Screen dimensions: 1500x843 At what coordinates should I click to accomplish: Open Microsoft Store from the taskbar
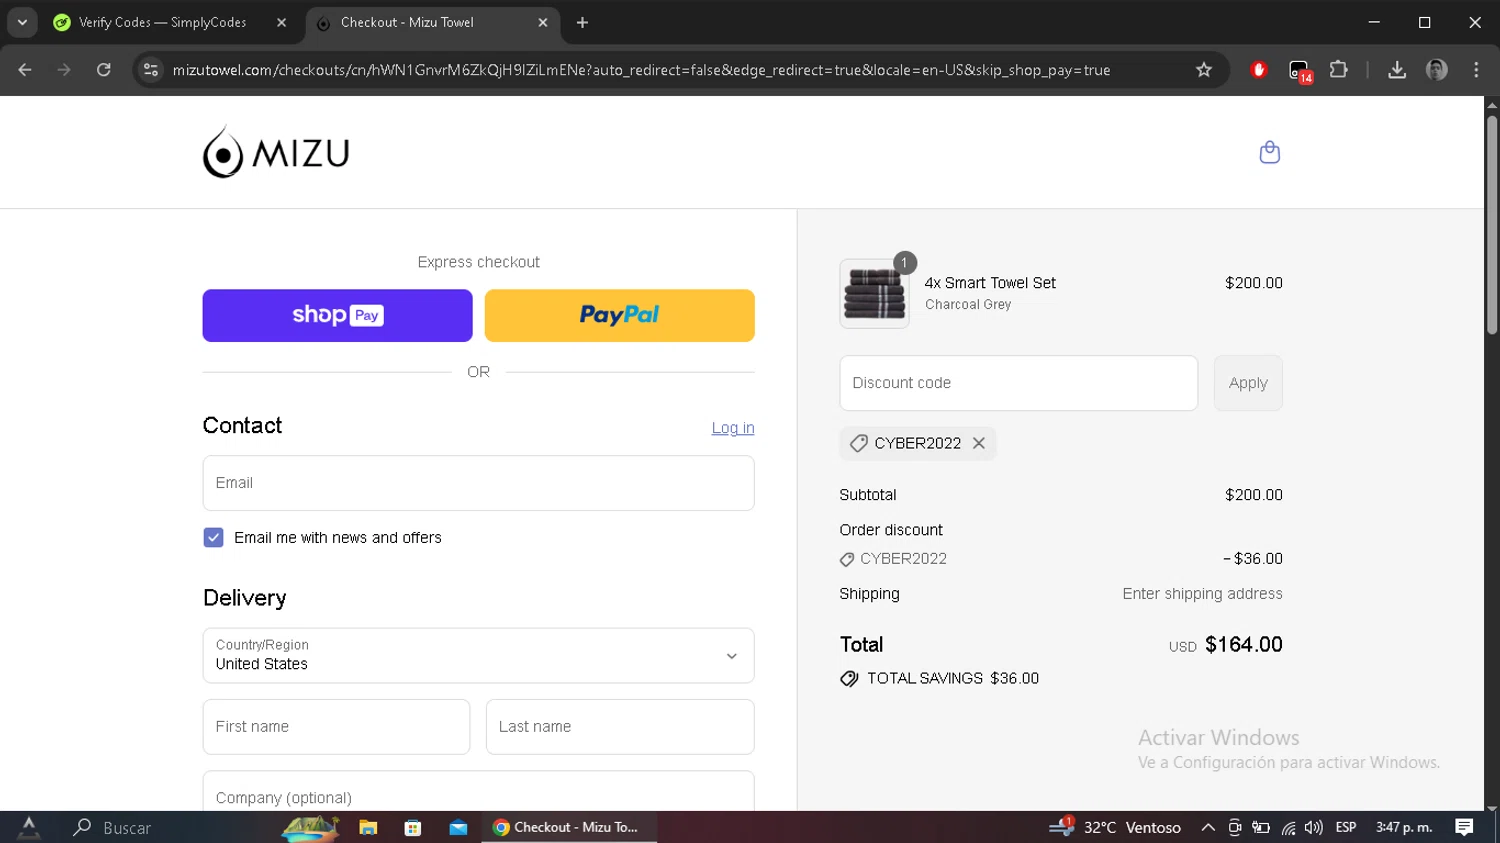[413, 828]
